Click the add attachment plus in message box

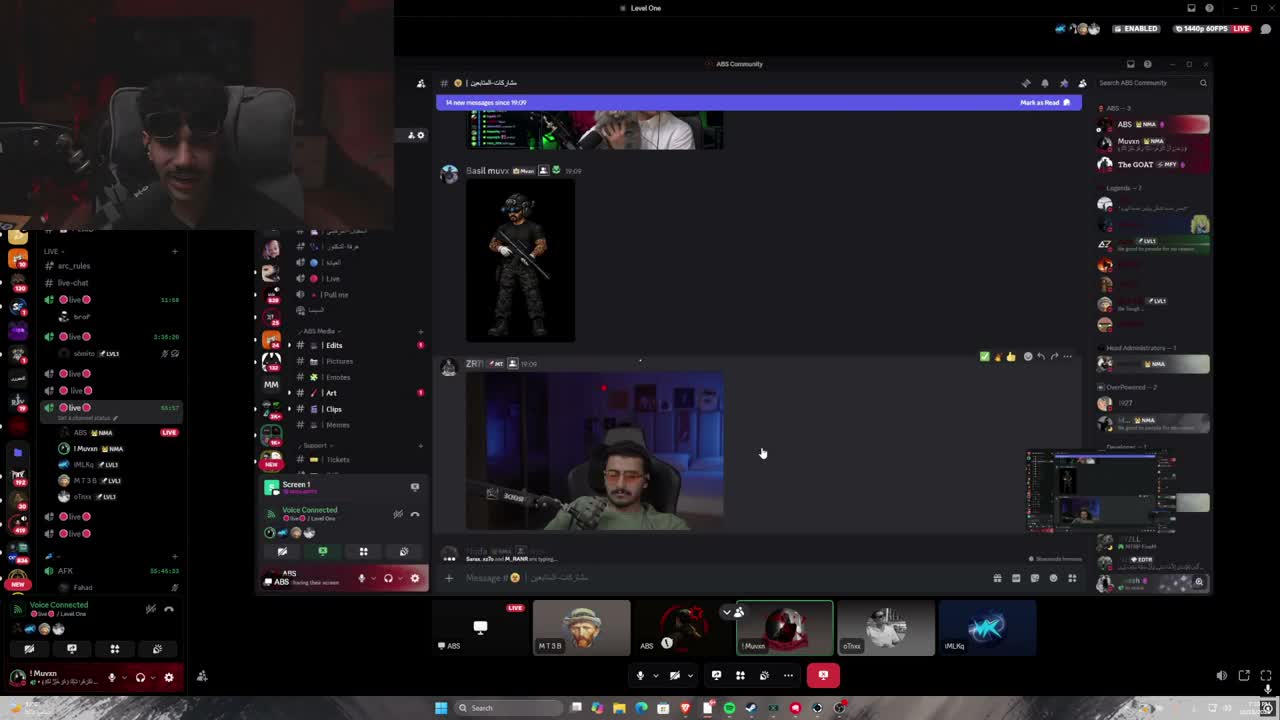(449, 578)
